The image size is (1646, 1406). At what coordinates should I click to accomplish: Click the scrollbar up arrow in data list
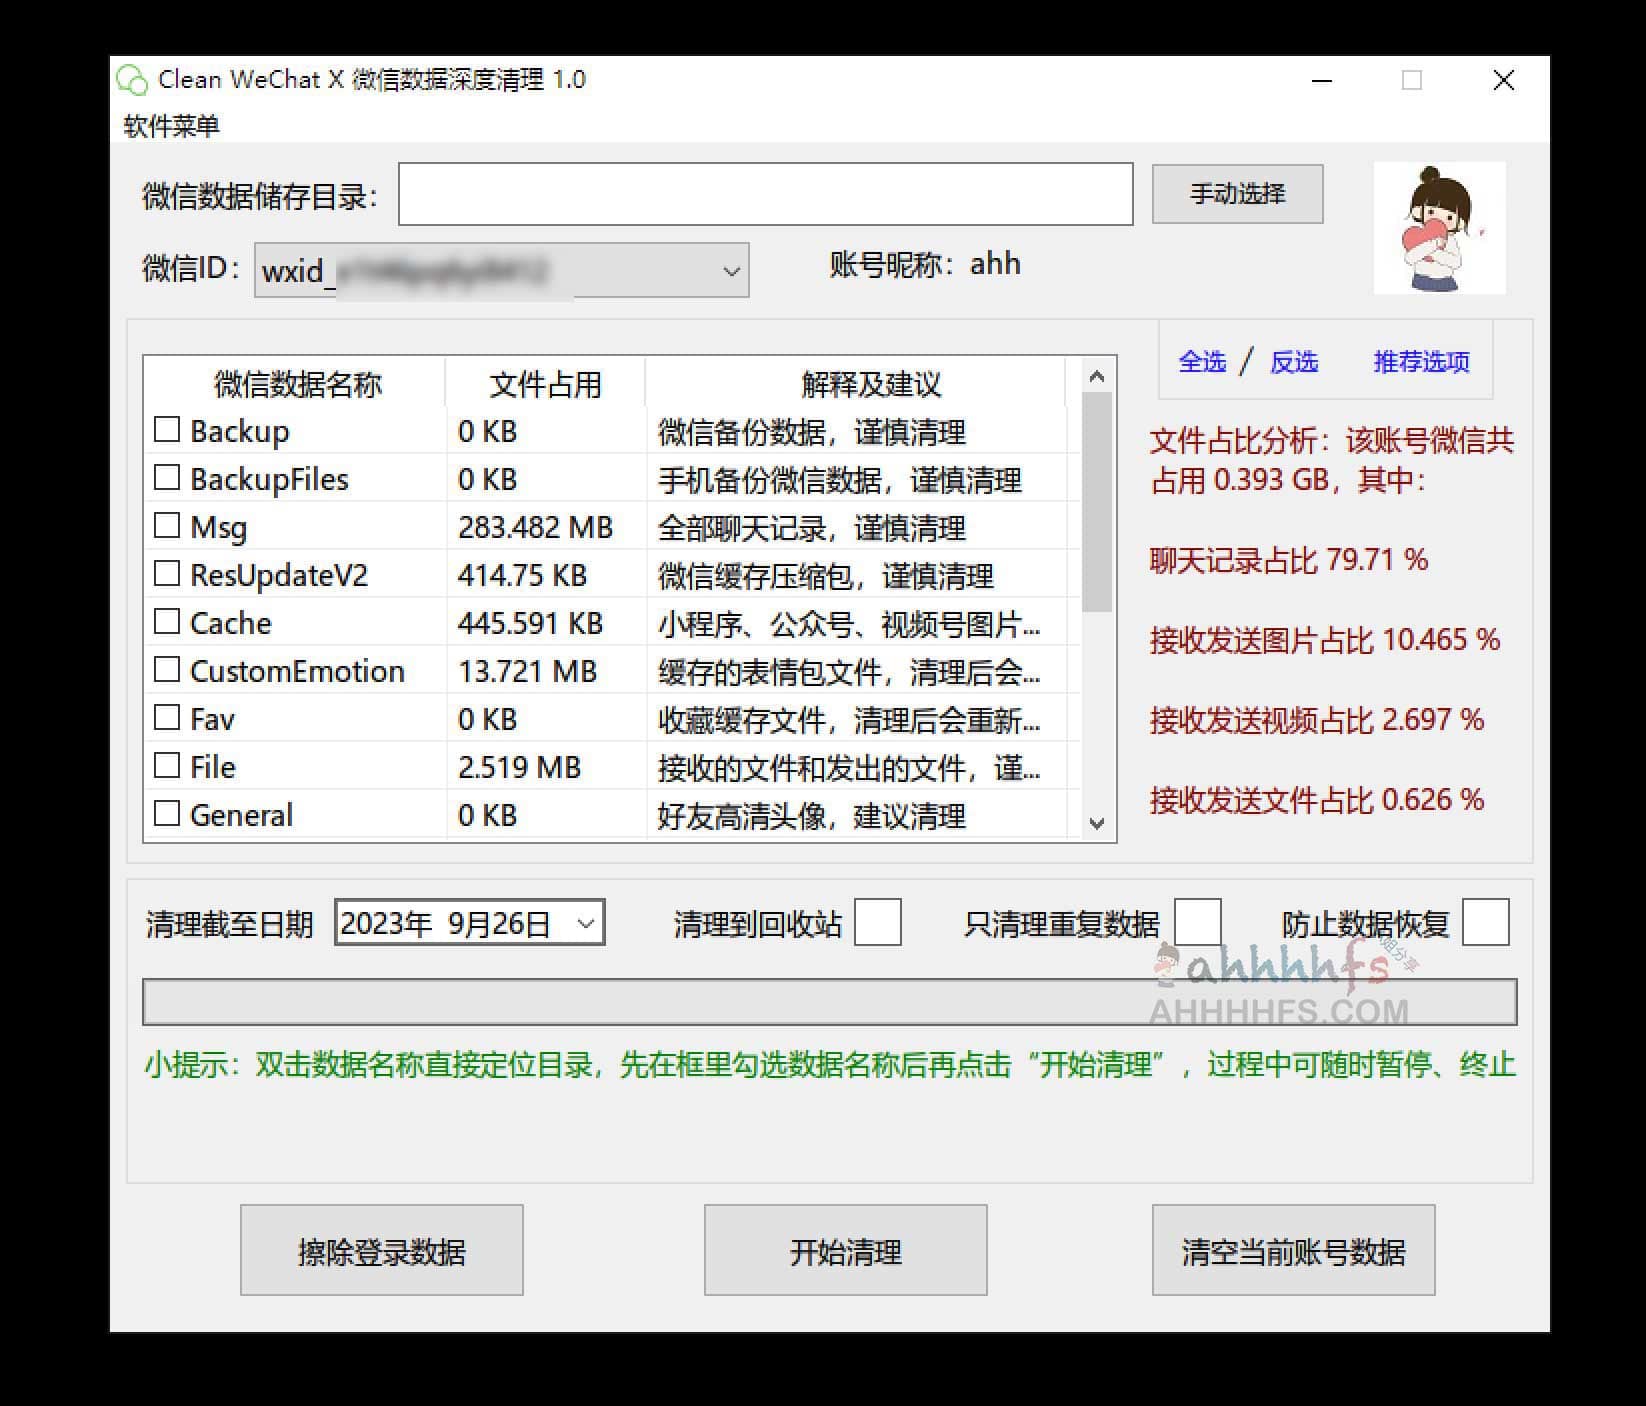(x=1097, y=377)
